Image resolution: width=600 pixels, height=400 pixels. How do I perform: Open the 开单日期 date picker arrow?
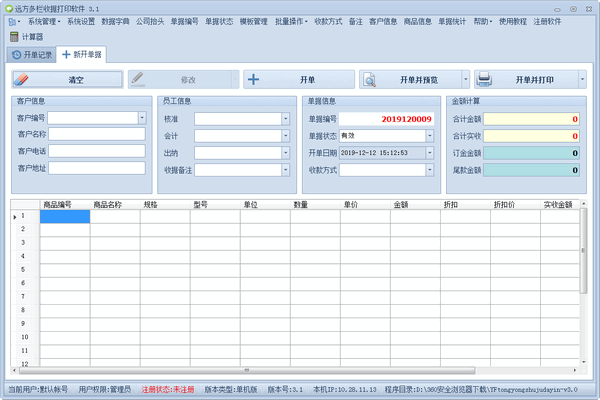(430, 153)
